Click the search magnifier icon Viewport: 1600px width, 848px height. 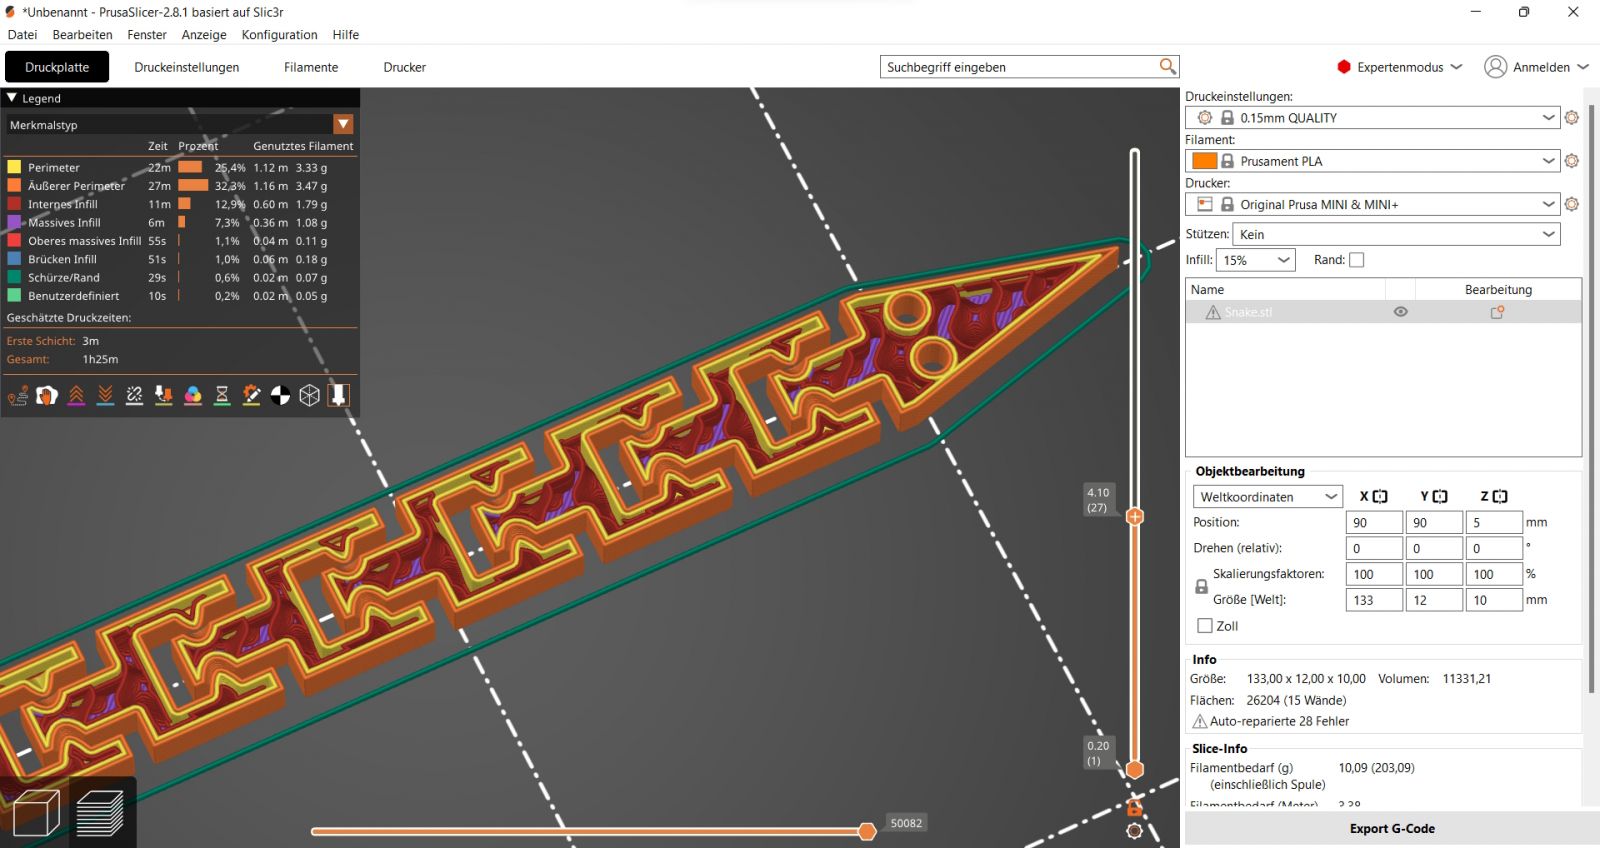1167,66
